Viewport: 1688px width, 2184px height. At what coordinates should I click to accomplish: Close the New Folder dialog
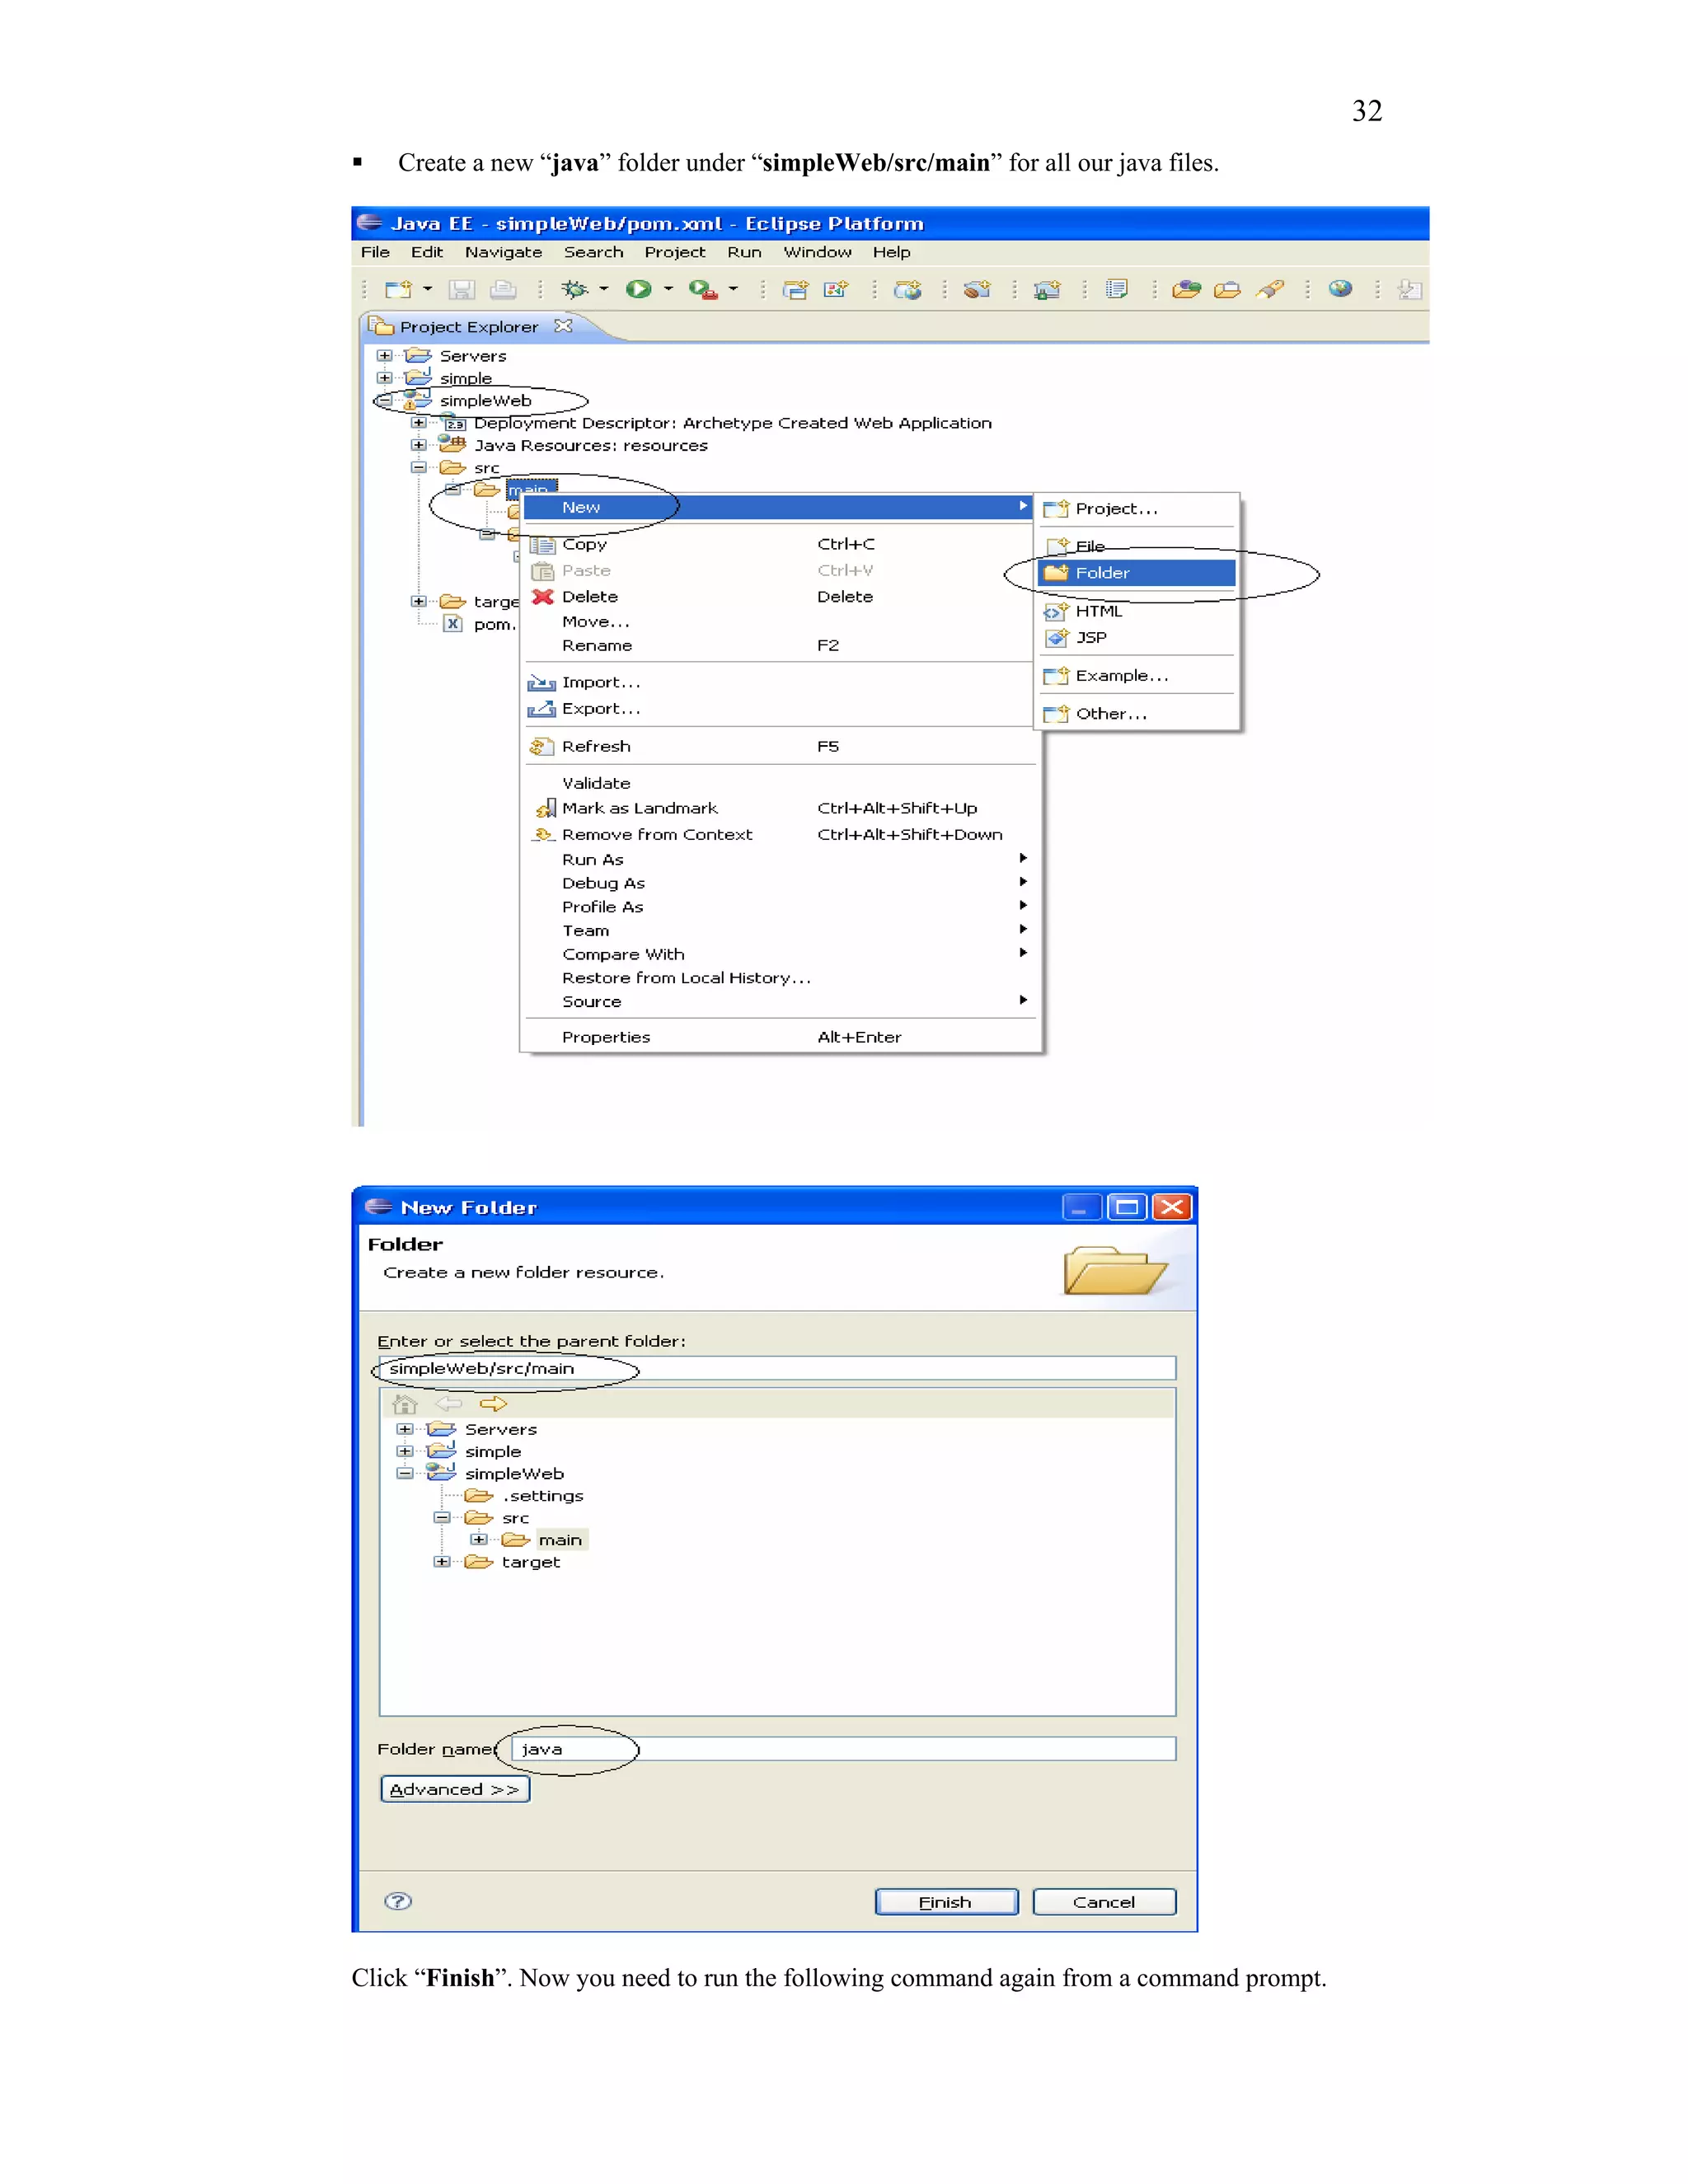tap(1172, 1207)
